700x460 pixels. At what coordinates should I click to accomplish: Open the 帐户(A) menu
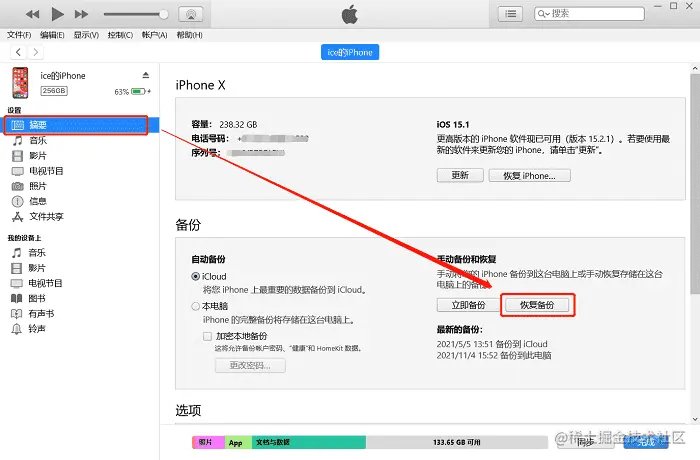154,35
